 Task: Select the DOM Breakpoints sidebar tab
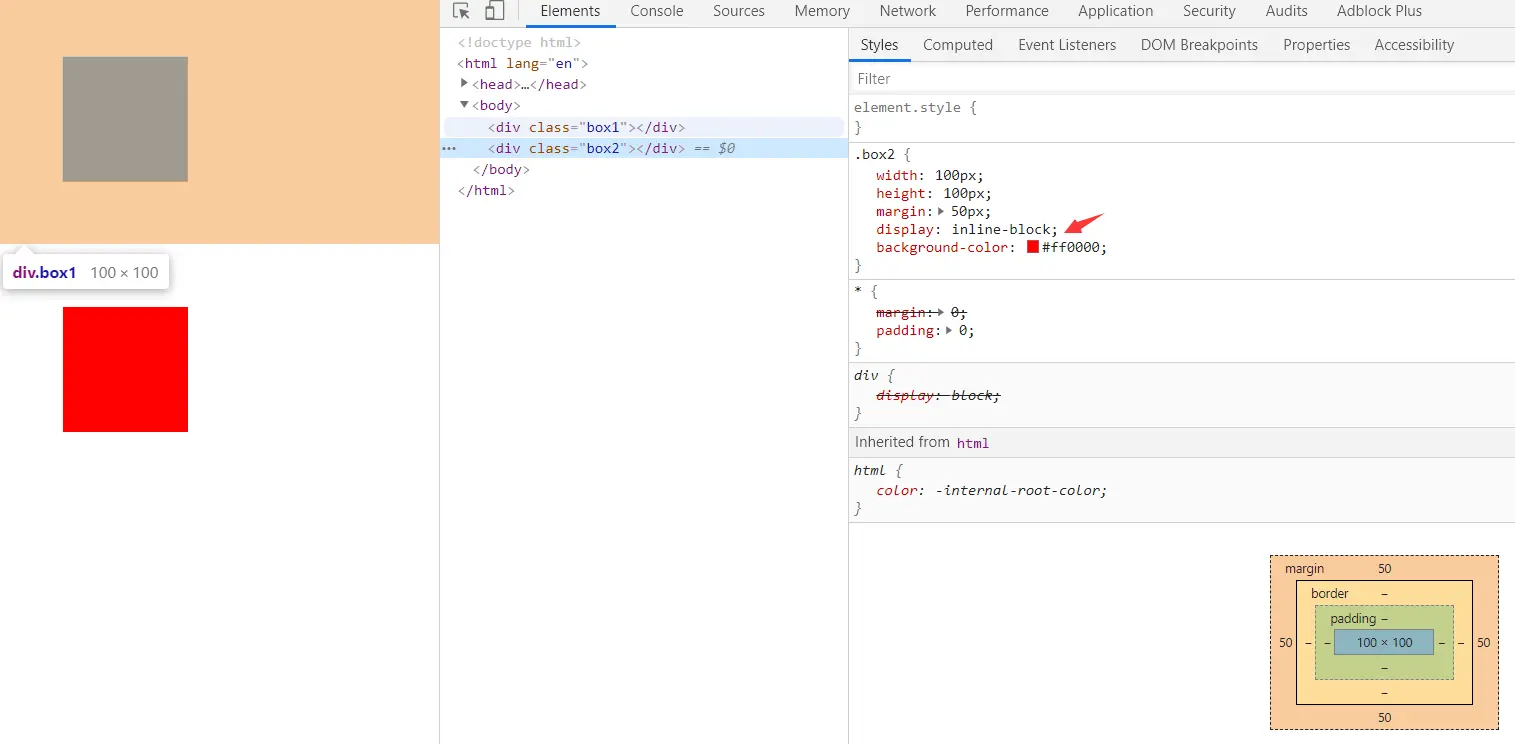[1199, 45]
